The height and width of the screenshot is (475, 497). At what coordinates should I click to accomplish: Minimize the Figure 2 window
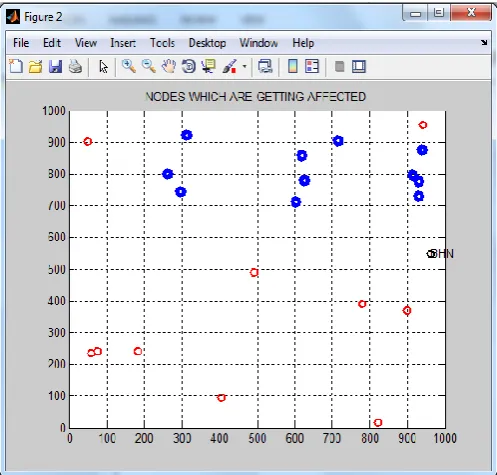click(x=415, y=14)
